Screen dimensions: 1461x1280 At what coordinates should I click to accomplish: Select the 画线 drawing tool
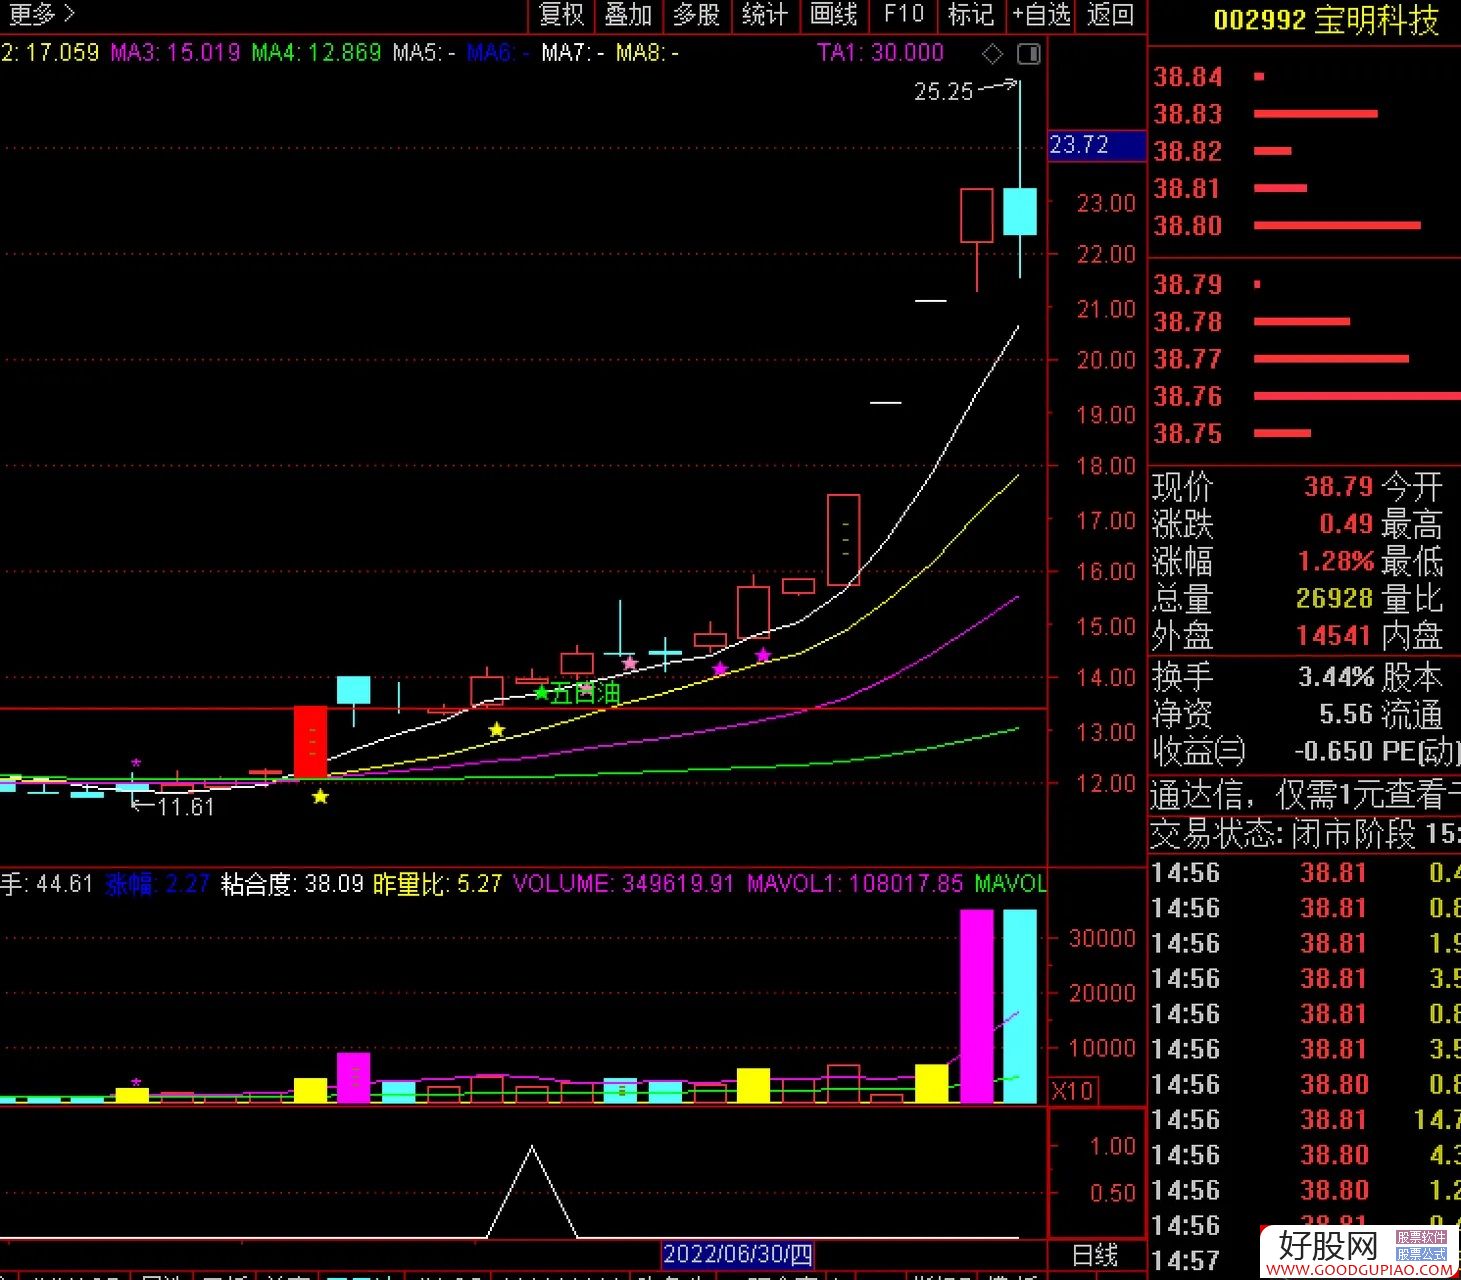pos(834,14)
